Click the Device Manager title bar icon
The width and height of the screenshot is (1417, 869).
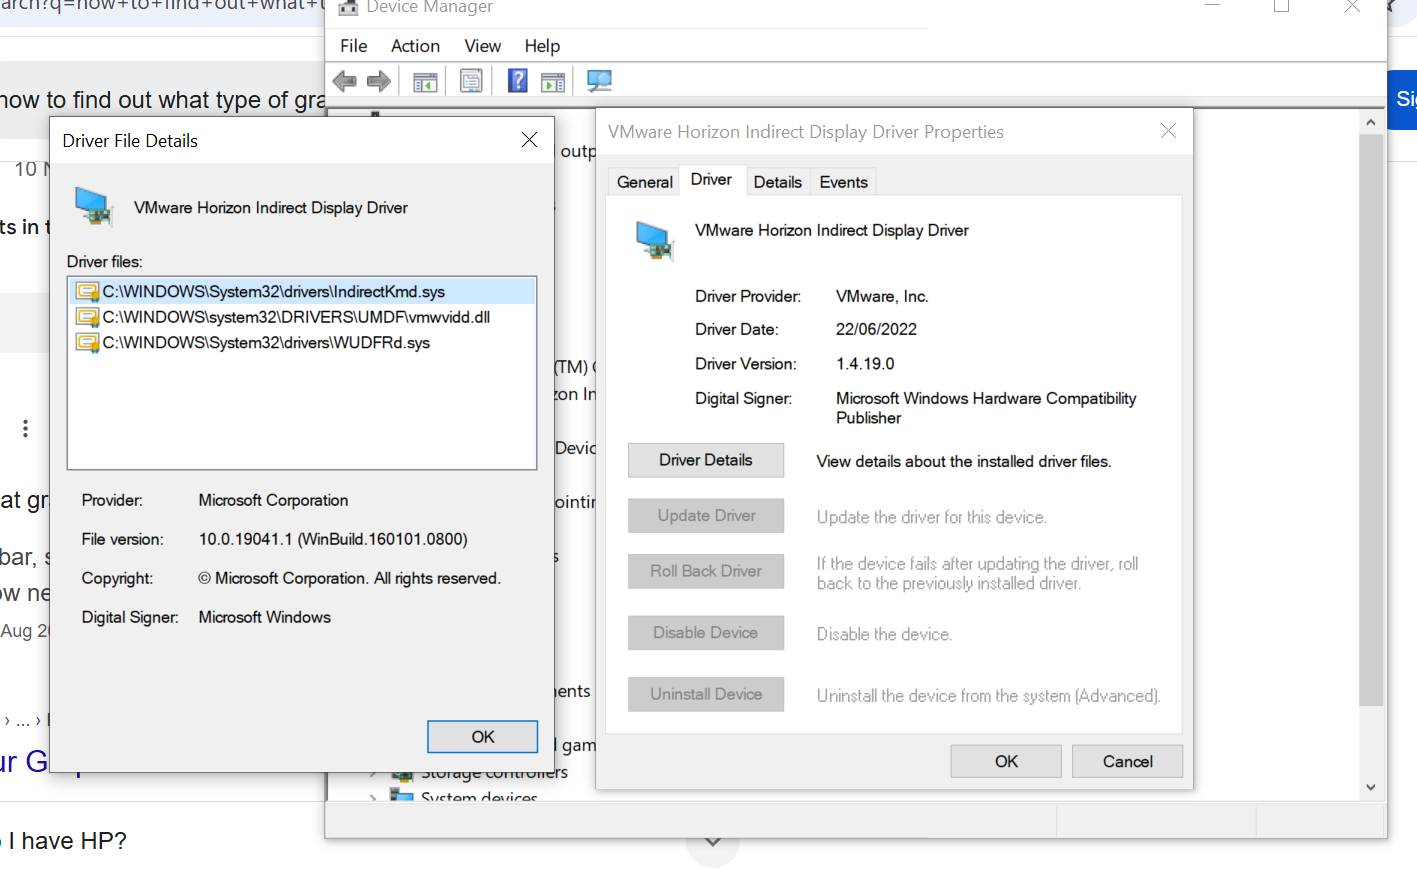point(348,8)
